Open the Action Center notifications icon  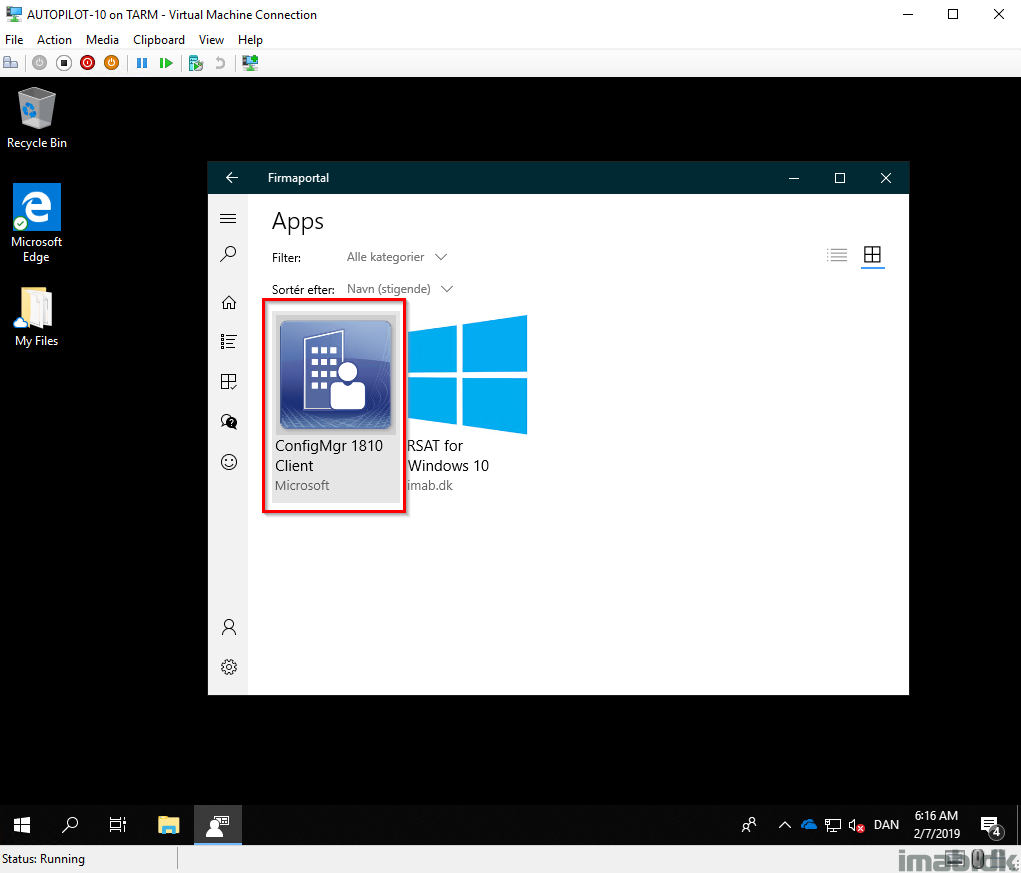point(991,826)
